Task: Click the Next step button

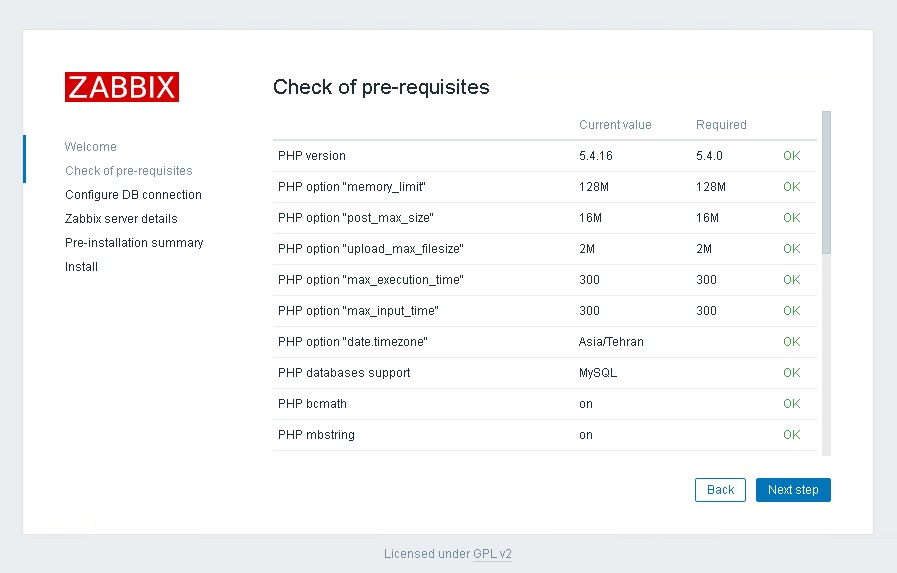Action: pyautogui.click(x=793, y=490)
